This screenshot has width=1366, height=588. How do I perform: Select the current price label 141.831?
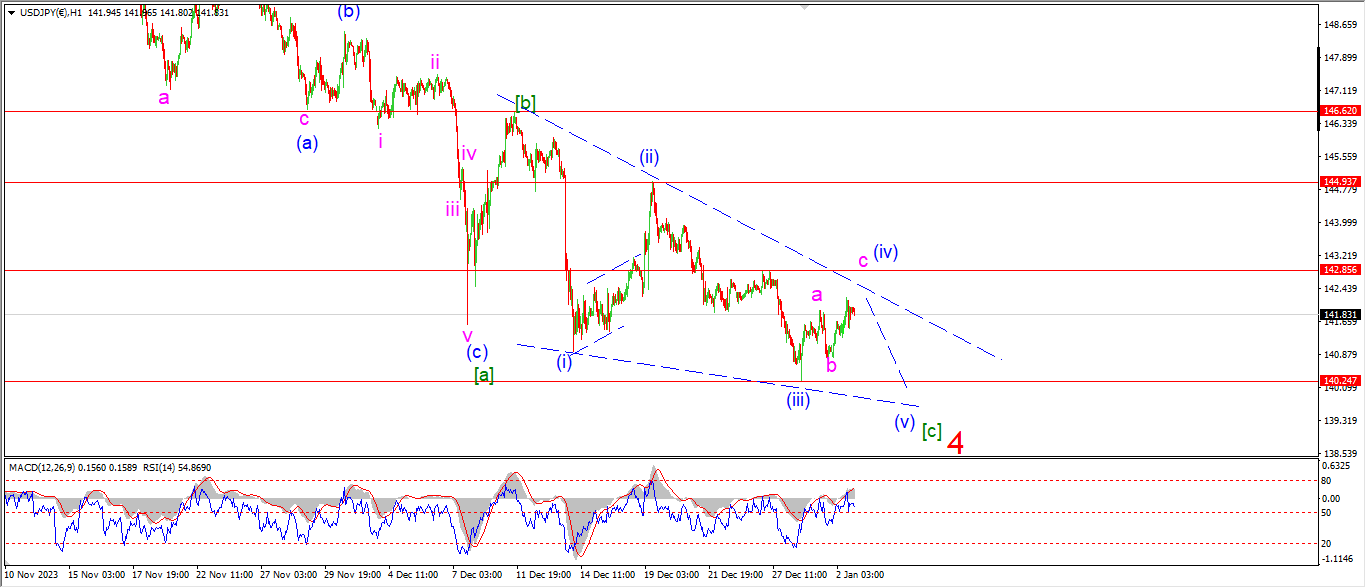(x=1339, y=314)
